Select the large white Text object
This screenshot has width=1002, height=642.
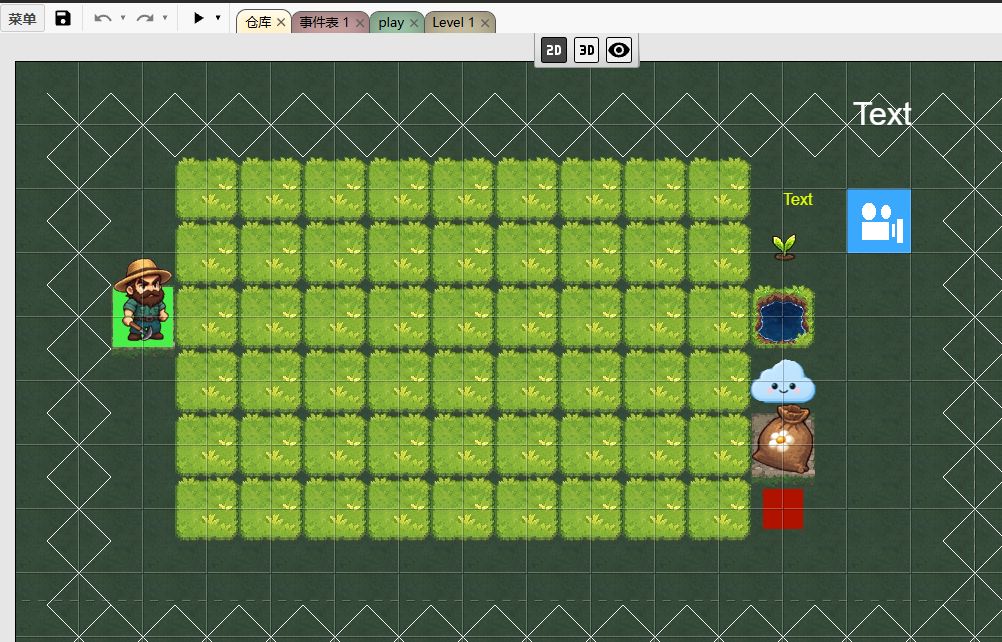pyautogui.click(x=882, y=114)
